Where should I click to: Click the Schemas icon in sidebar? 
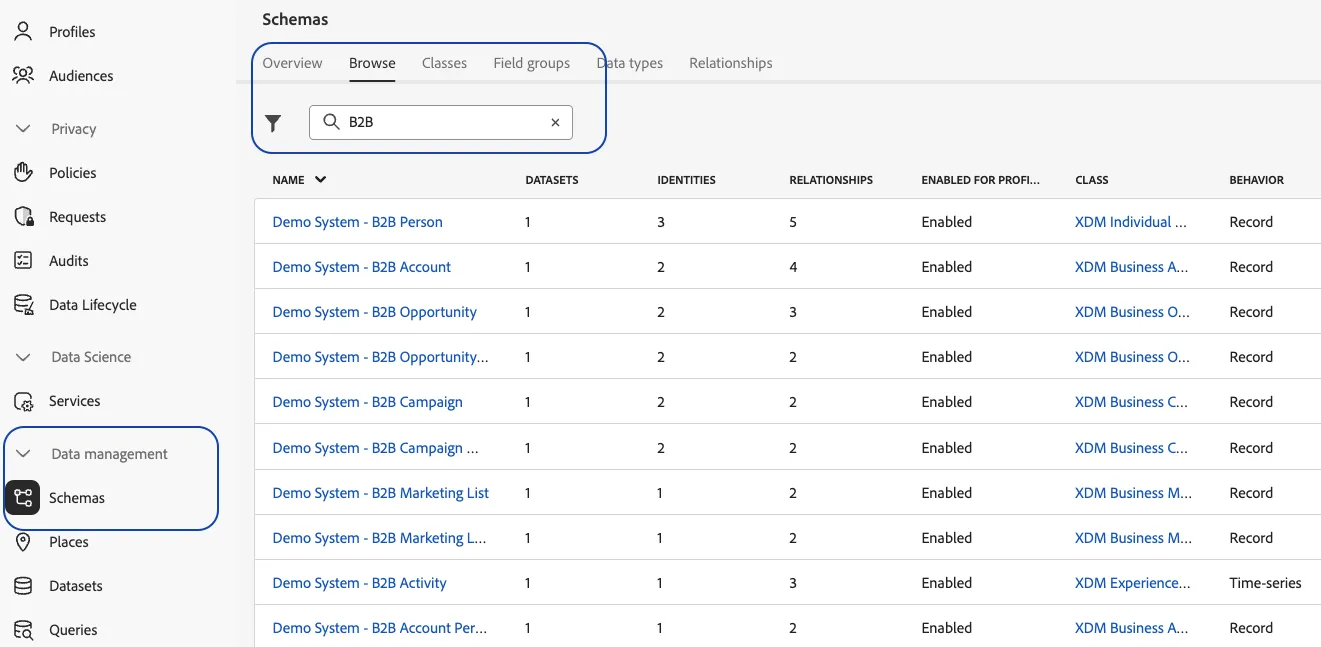[23, 498]
